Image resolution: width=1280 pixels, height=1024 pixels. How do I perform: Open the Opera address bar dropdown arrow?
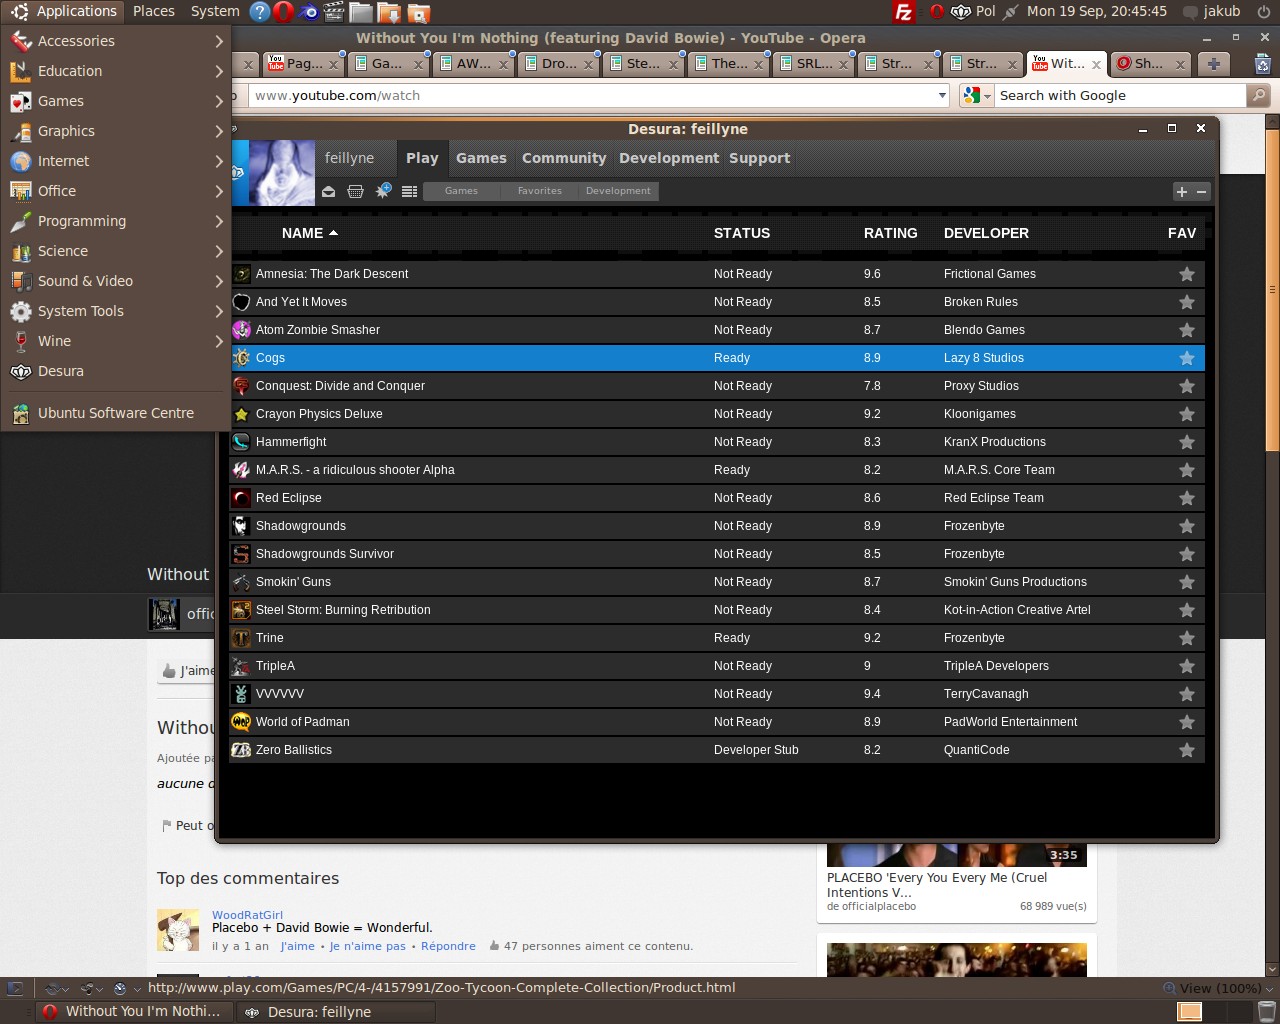pyautogui.click(x=942, y=95)
